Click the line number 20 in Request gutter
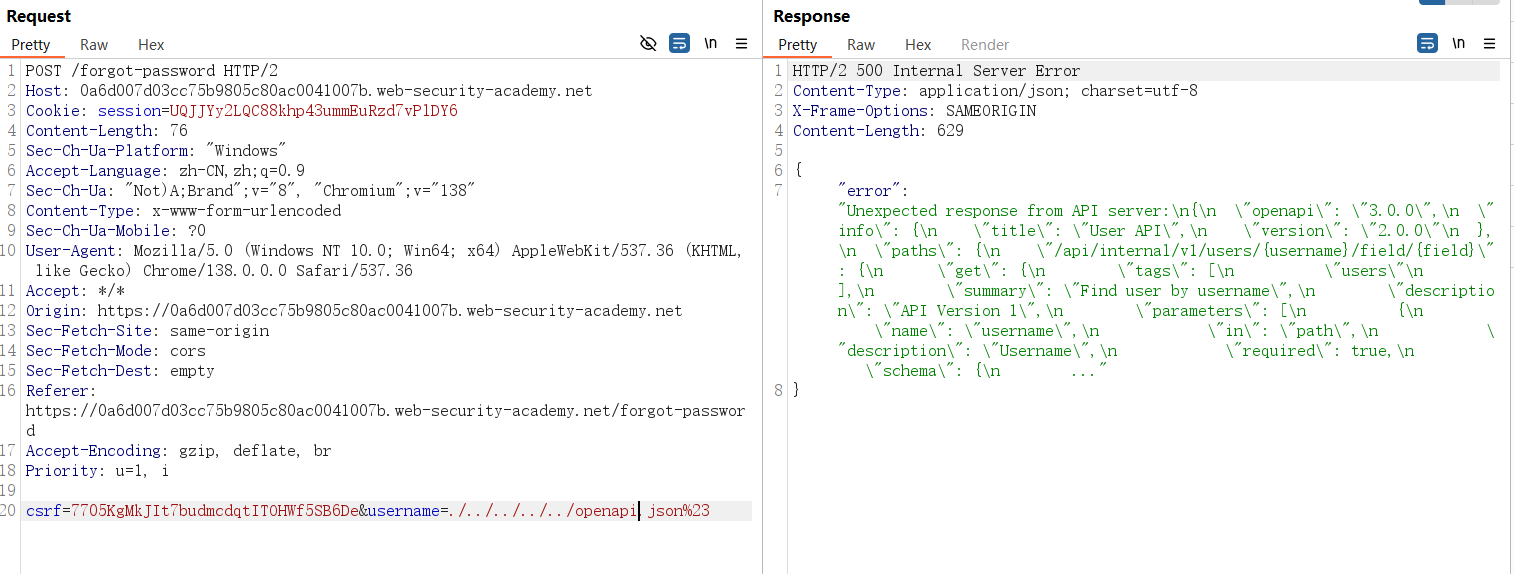This screenshot has height=574, width=1514. [10, 511]
